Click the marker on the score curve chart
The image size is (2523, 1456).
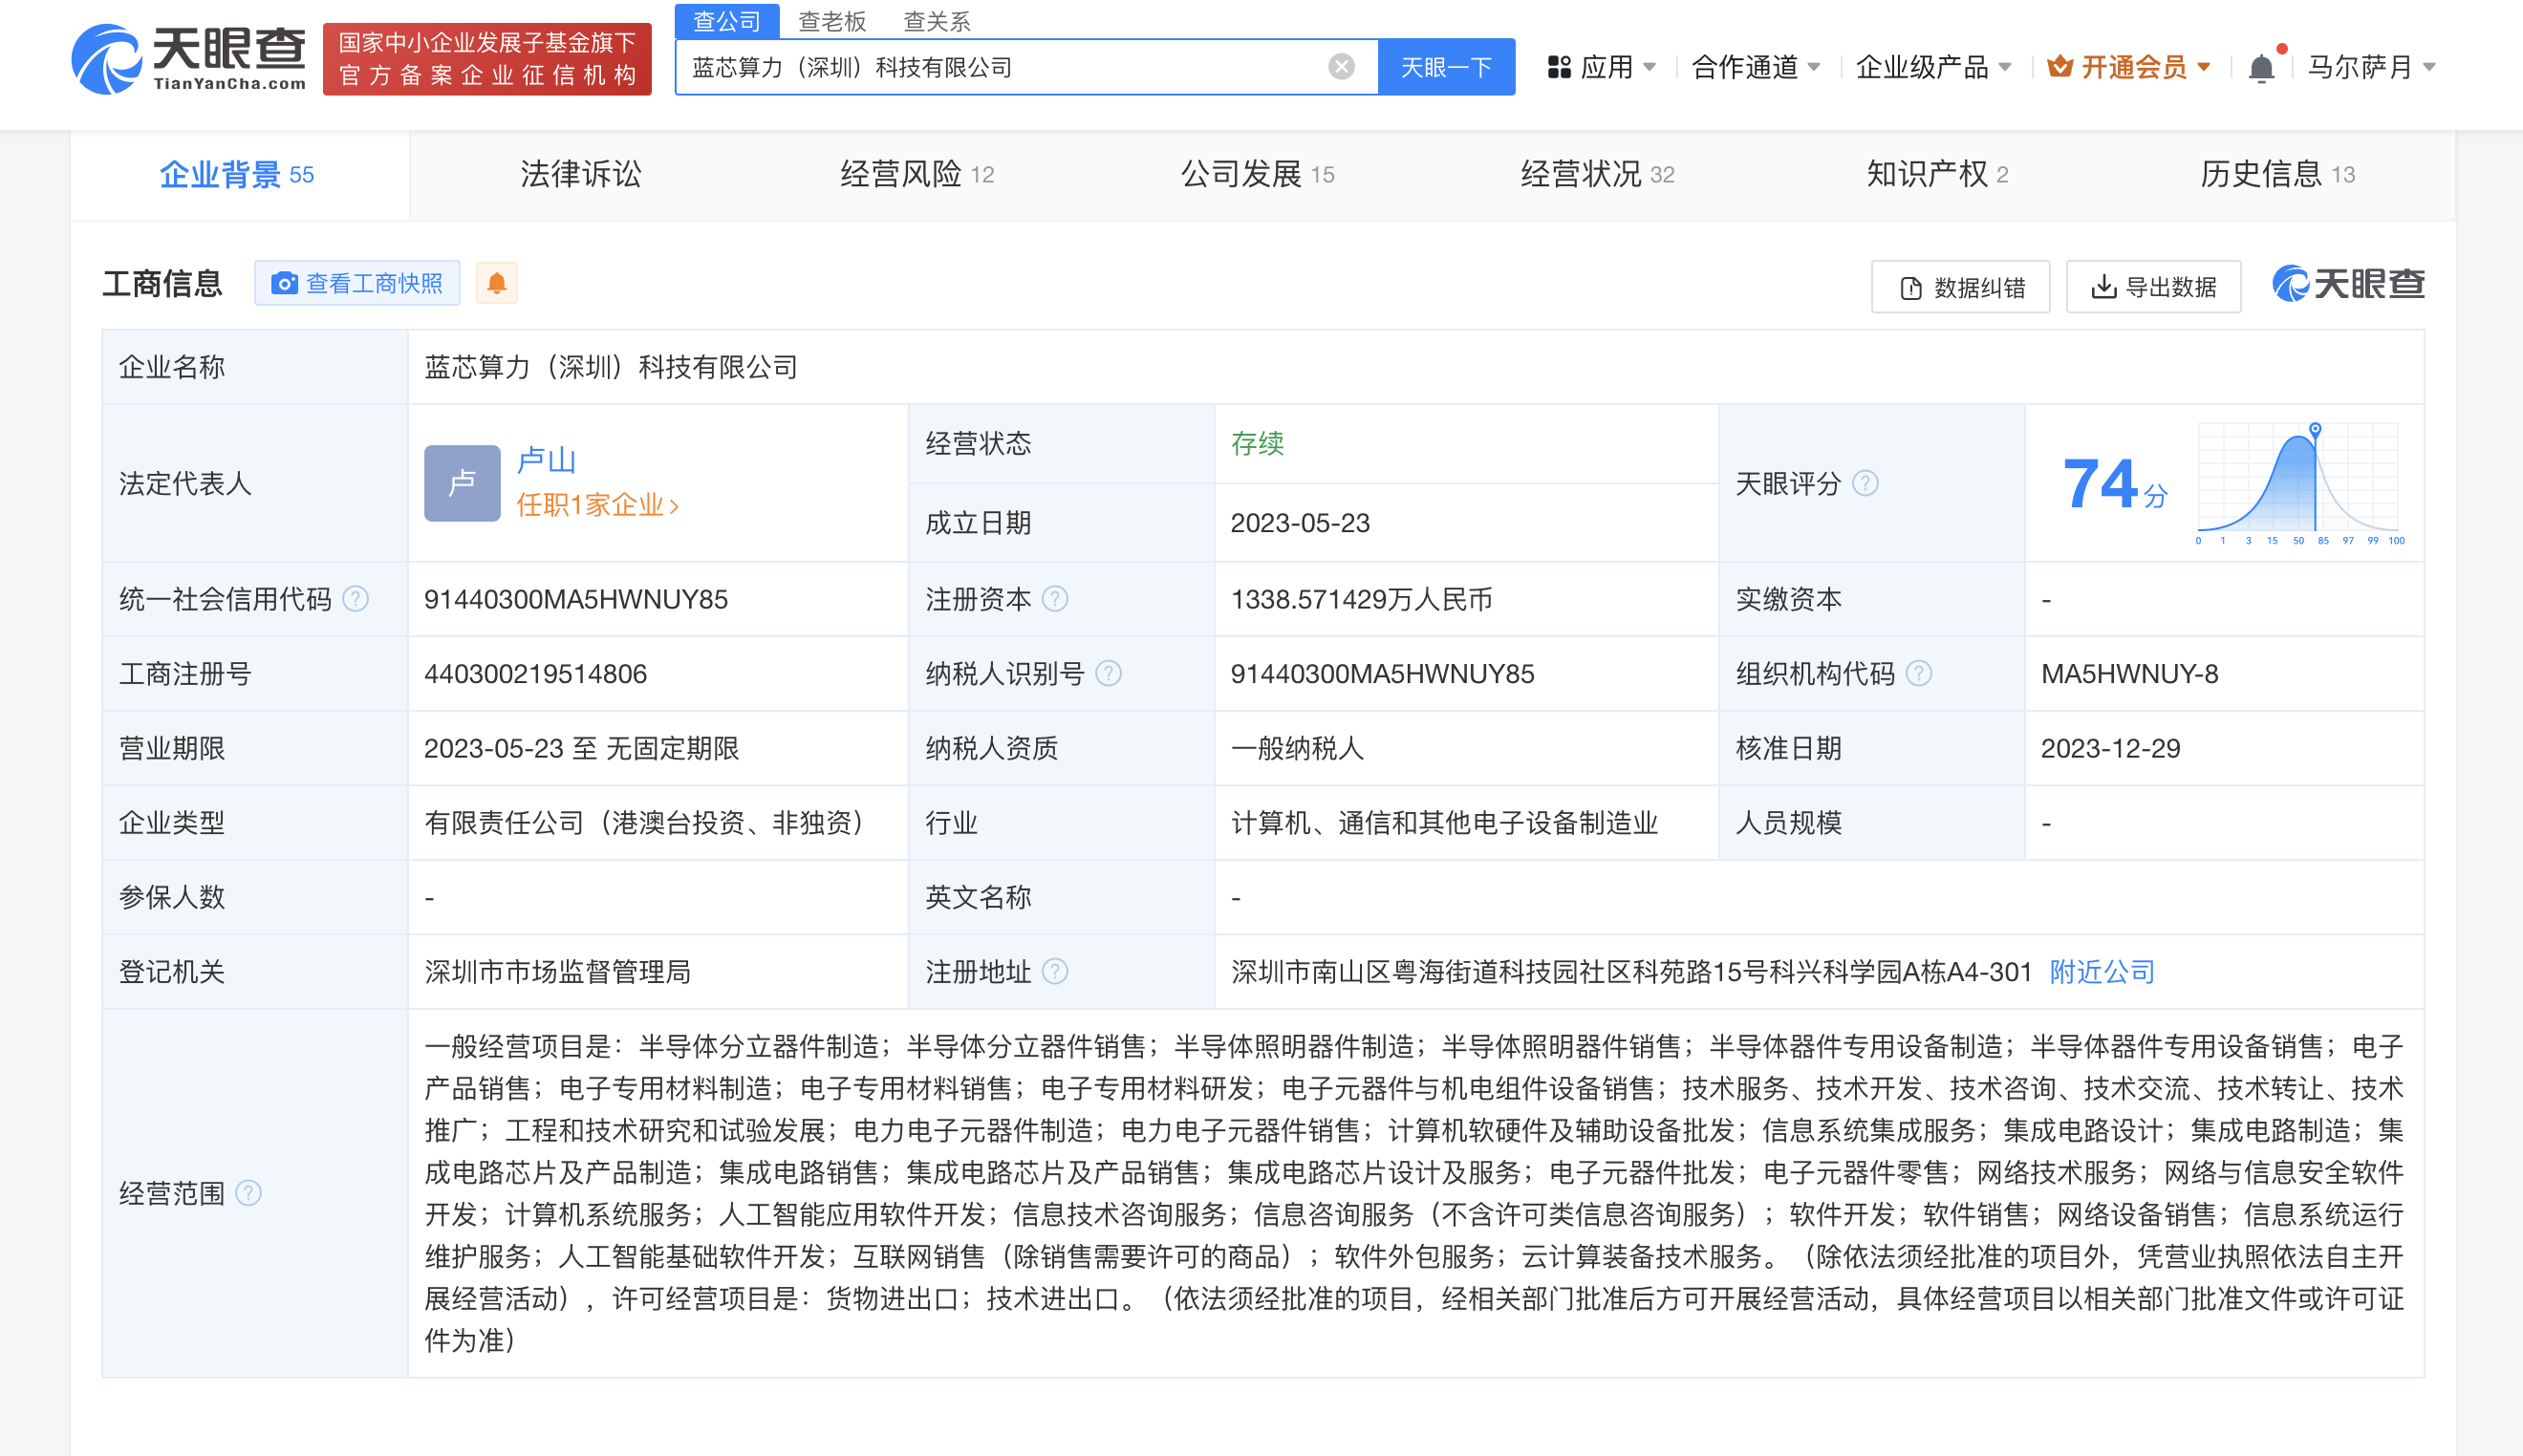point(2315,430)
